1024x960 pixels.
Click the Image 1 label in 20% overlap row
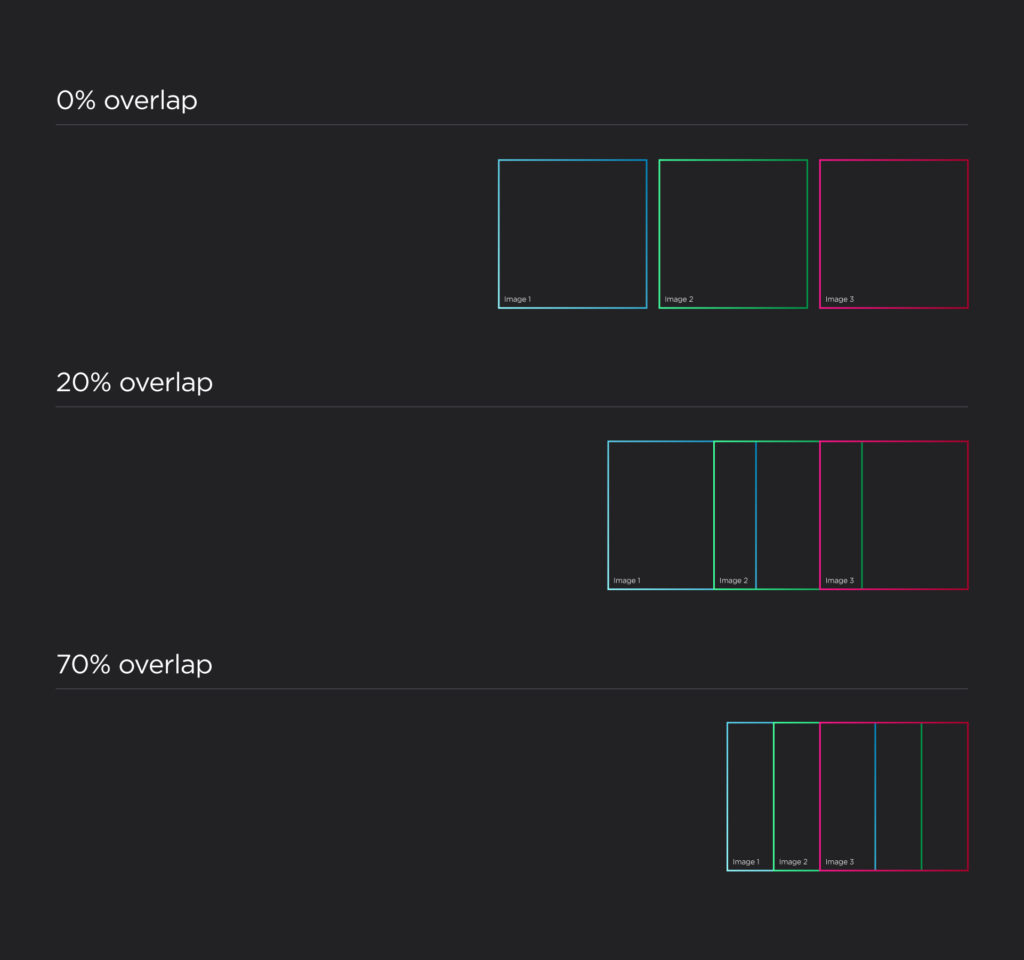626,581
